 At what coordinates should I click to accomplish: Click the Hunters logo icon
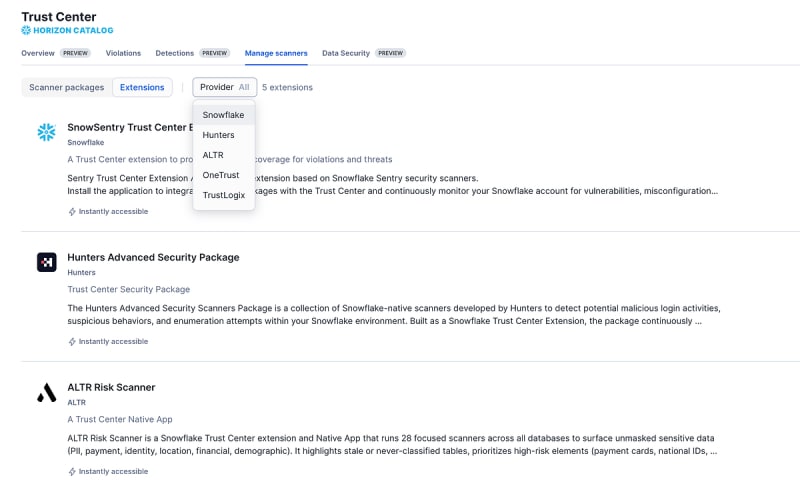coord(46,262)
